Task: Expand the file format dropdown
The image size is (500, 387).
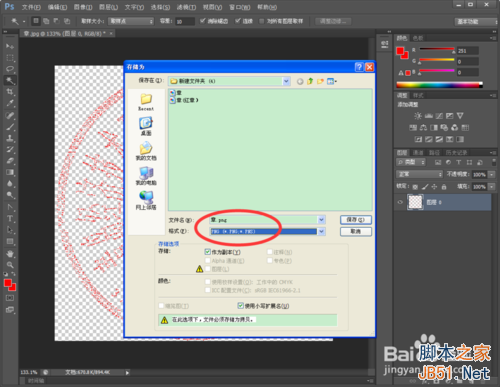Action: coord(321,231)
